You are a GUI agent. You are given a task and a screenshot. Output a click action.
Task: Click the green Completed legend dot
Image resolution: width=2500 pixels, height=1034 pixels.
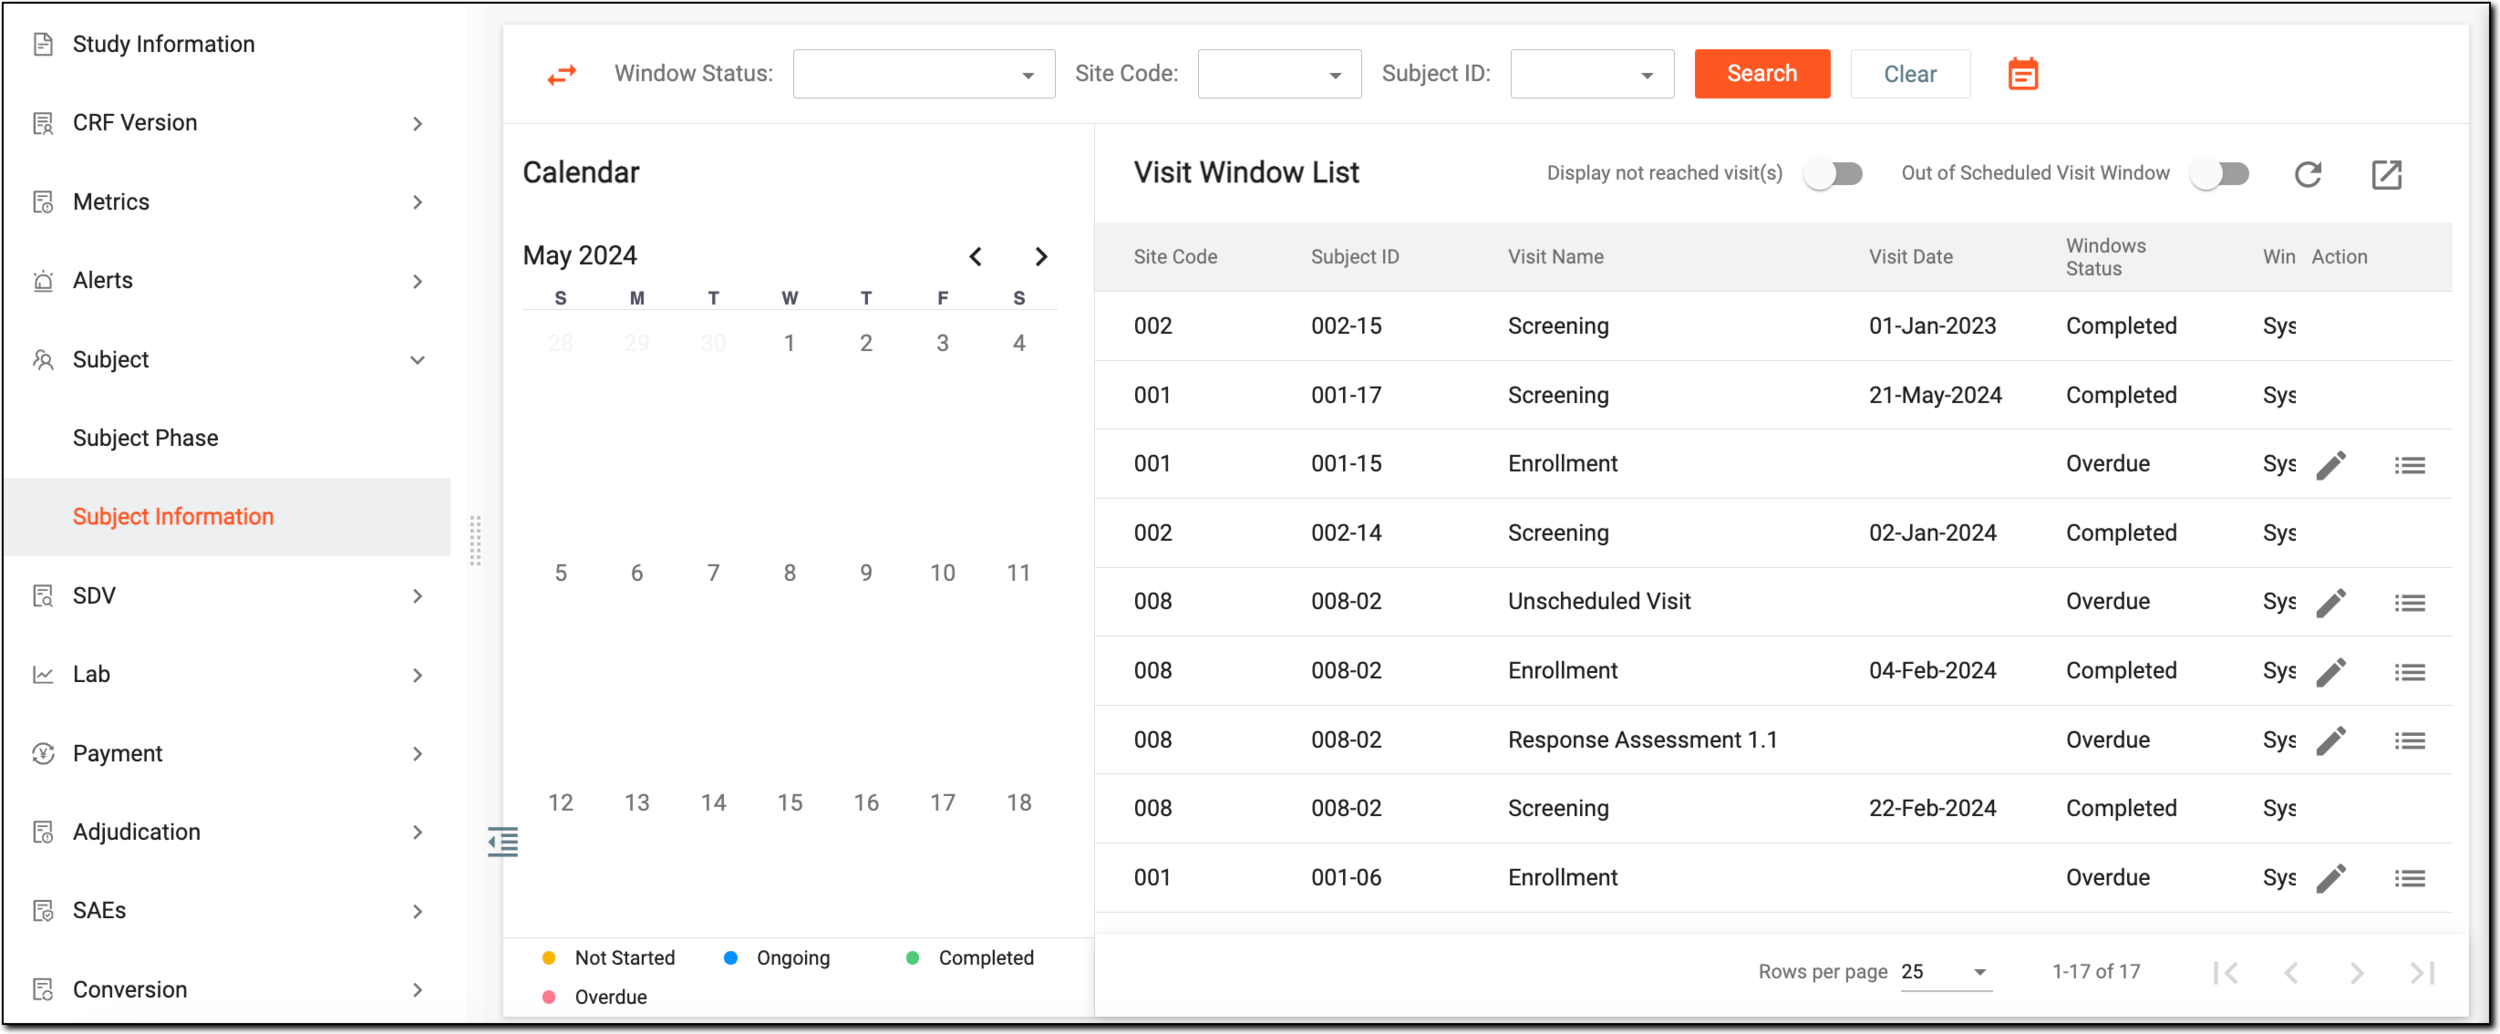coord(913,958)
